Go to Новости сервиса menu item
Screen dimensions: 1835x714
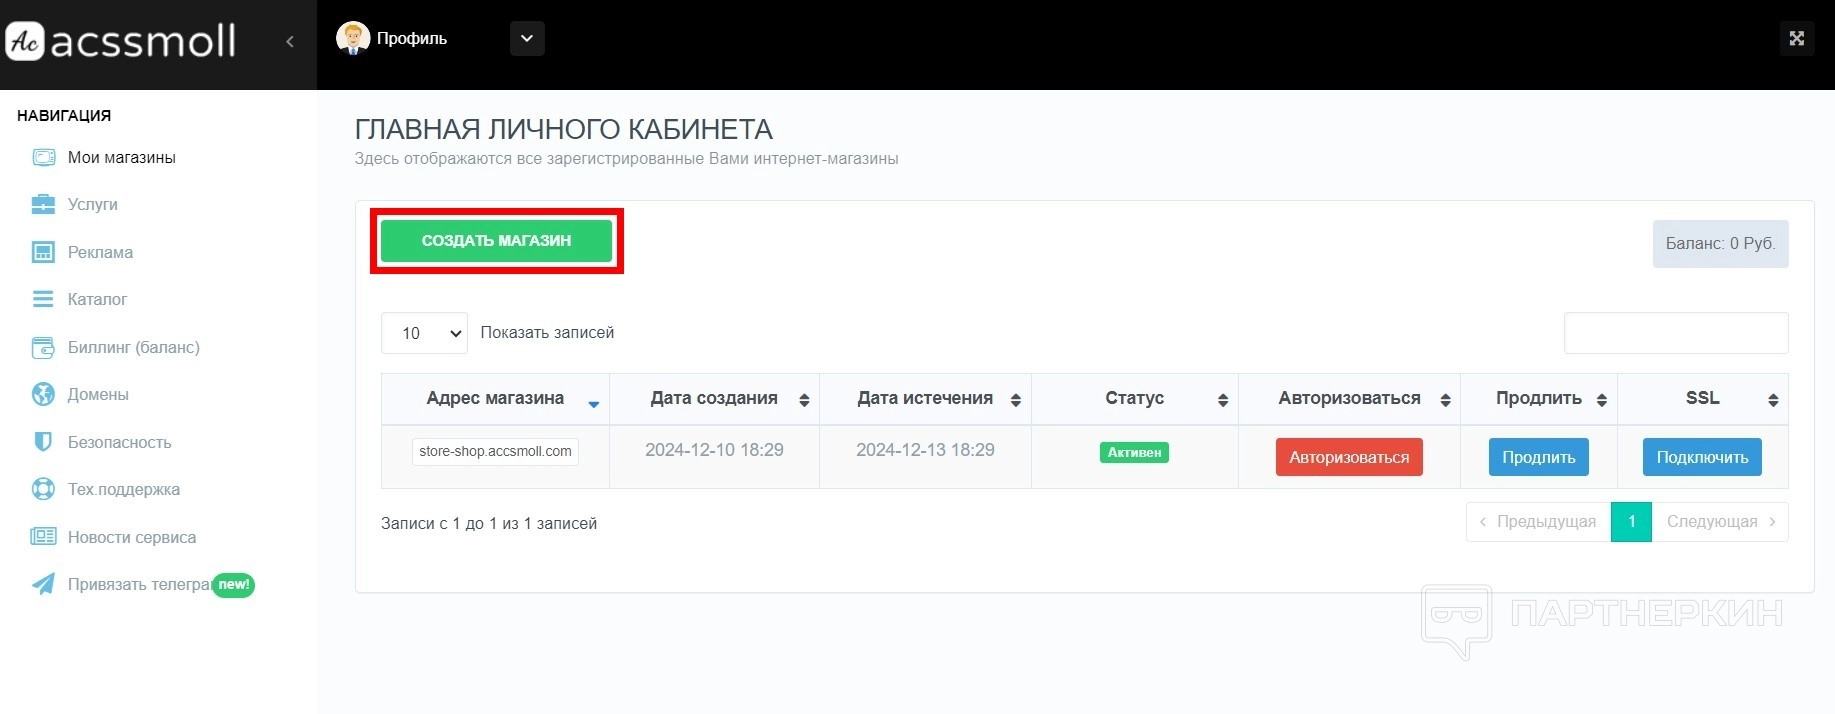pyautogui.click(x=131, y=537)
